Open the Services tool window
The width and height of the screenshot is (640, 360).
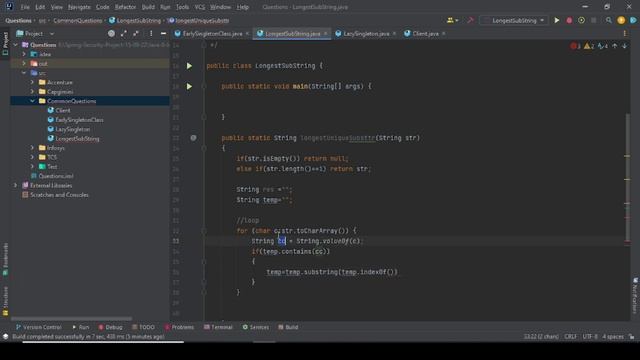pyautogui.click(x=256, y=327)
